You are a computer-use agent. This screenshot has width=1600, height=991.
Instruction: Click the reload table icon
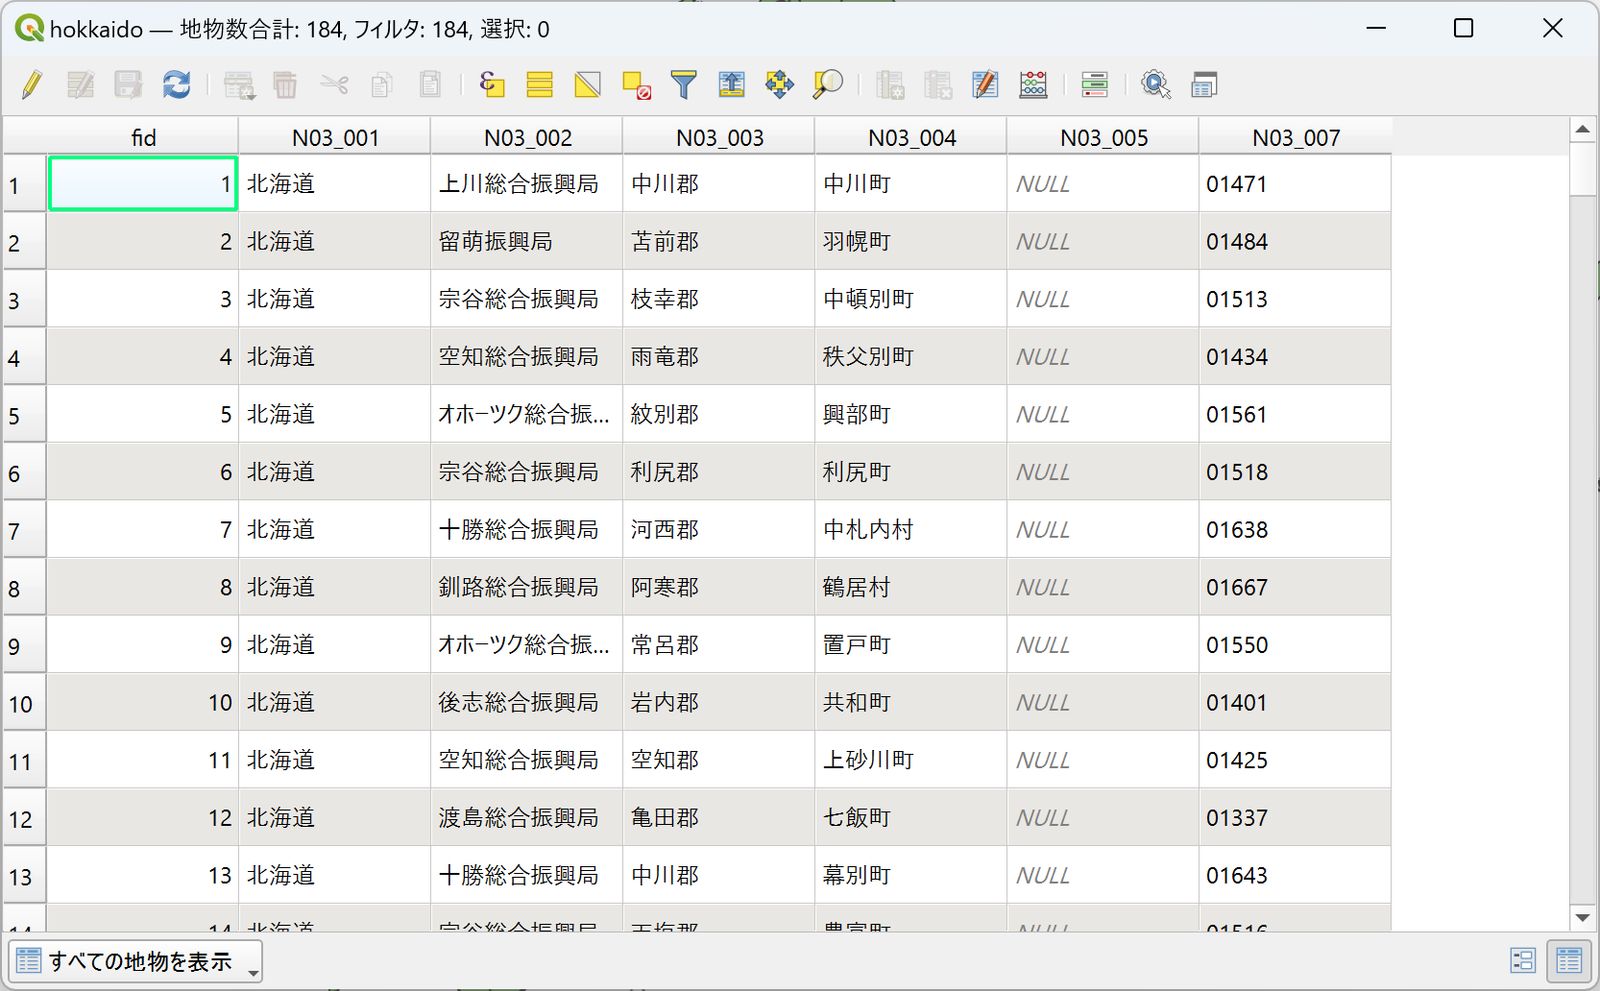tap(177, 85)
